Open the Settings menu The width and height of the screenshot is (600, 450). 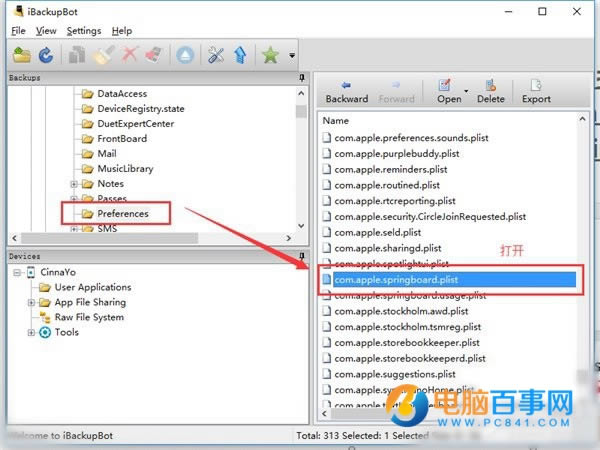coord(84,31)
